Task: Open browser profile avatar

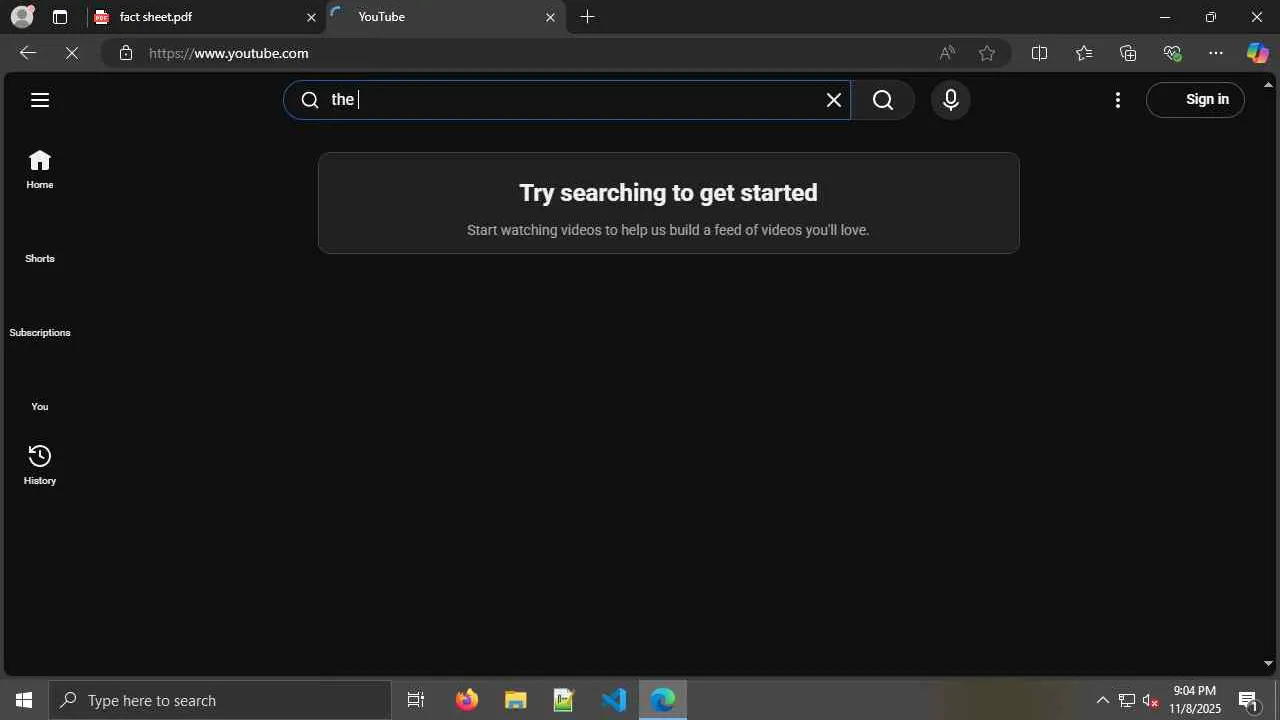Action: click(22, 17)
